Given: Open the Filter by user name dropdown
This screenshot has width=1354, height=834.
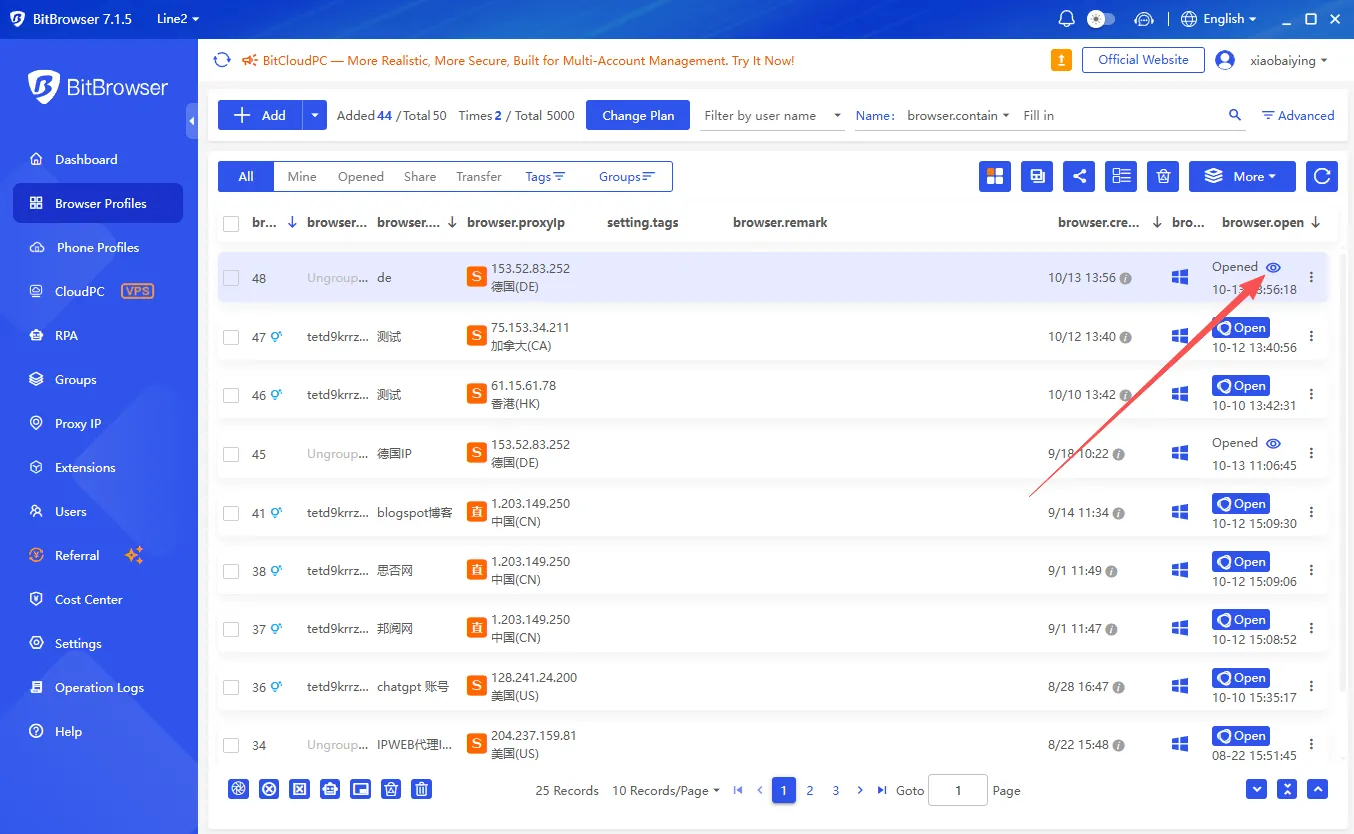Looking at the screenshot, I should click(x=773, y=115).
